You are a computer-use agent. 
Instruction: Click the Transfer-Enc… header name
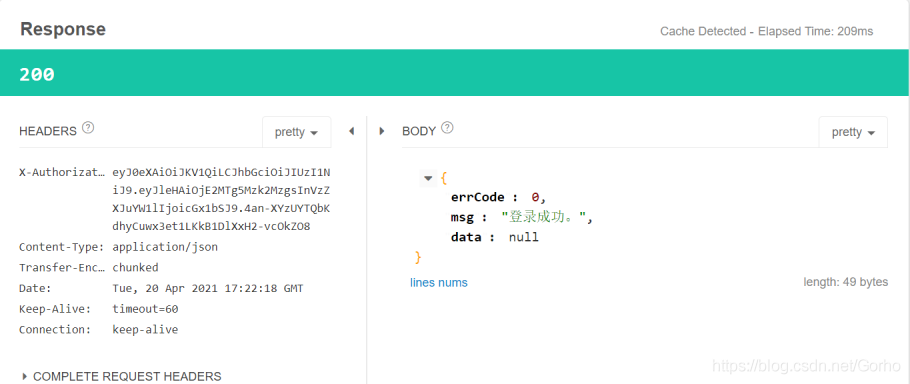62,267
